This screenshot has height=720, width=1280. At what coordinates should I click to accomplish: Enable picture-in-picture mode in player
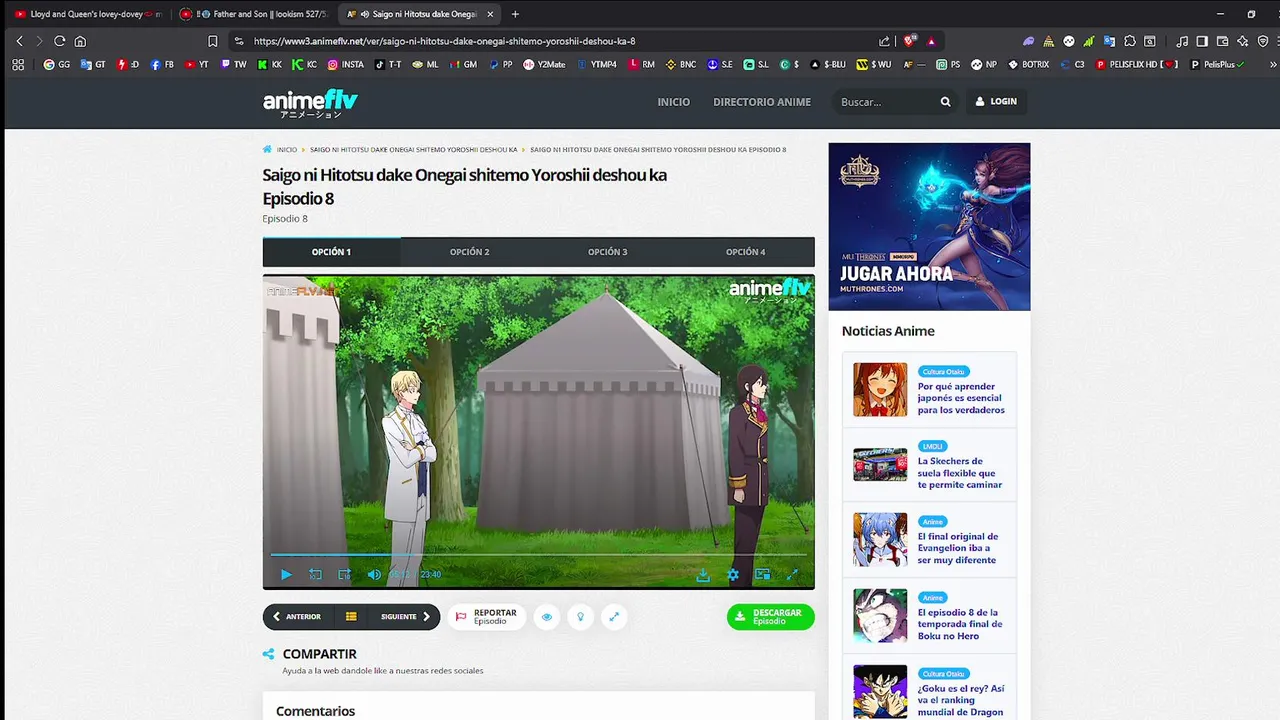[x=763, y=574]
